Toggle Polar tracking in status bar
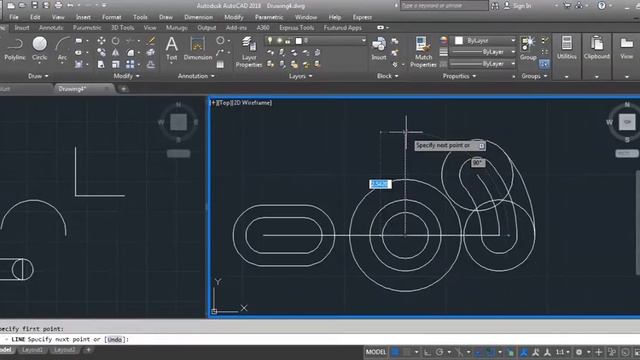This screenshot has width=640, height=360. (x=440, y=352)
